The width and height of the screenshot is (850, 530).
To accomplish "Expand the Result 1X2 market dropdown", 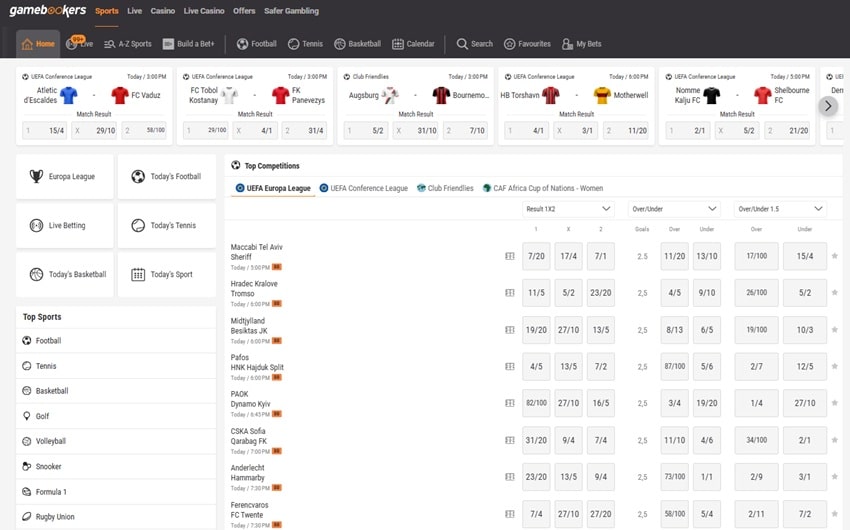I will click(568, 209).
